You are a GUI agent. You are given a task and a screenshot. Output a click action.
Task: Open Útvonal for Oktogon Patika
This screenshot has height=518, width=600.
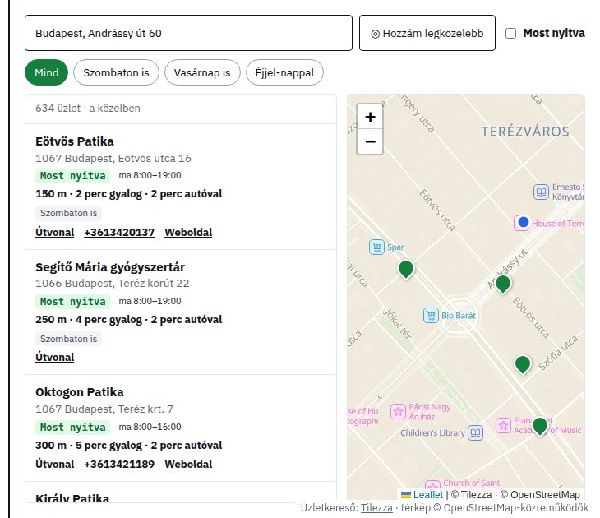(55, 464)
